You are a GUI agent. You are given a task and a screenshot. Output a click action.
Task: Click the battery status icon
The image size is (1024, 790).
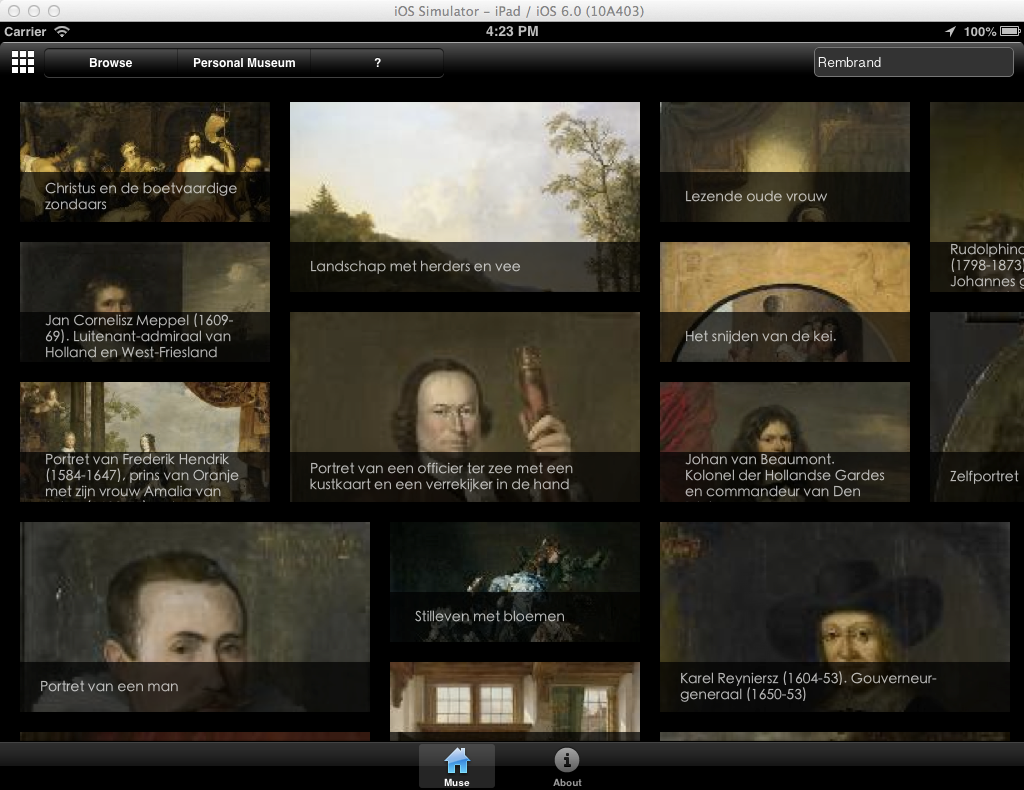(x=1010, y=31)
